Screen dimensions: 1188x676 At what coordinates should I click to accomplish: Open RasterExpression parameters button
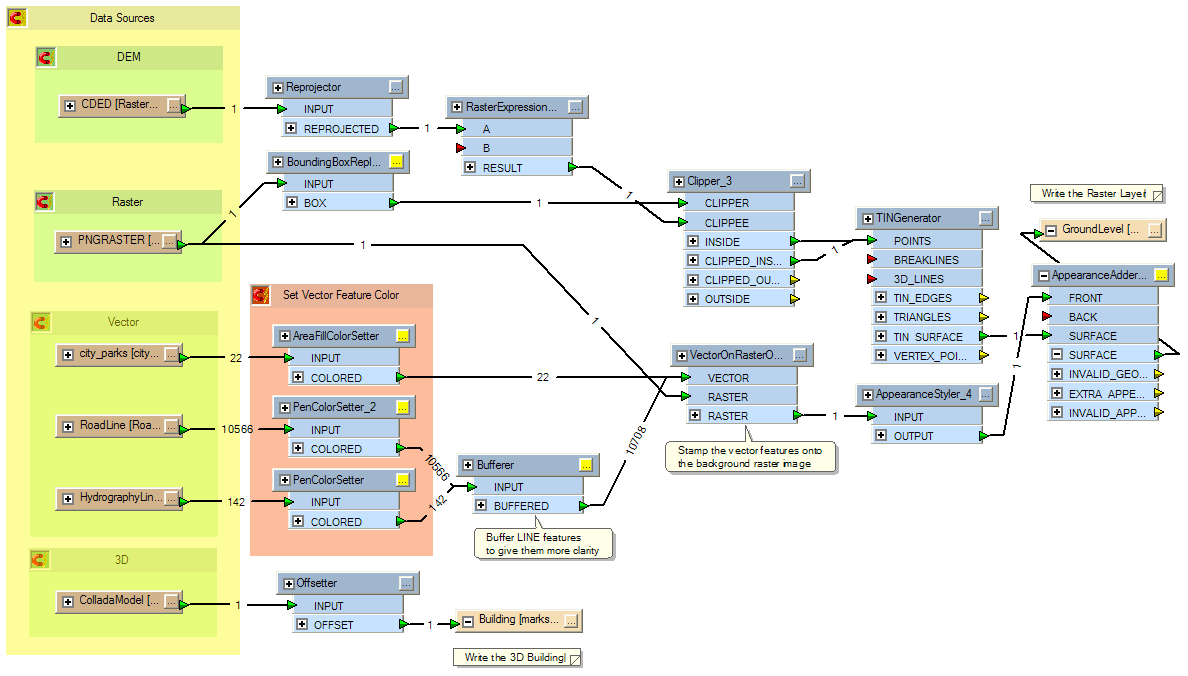tap(575, 108)
